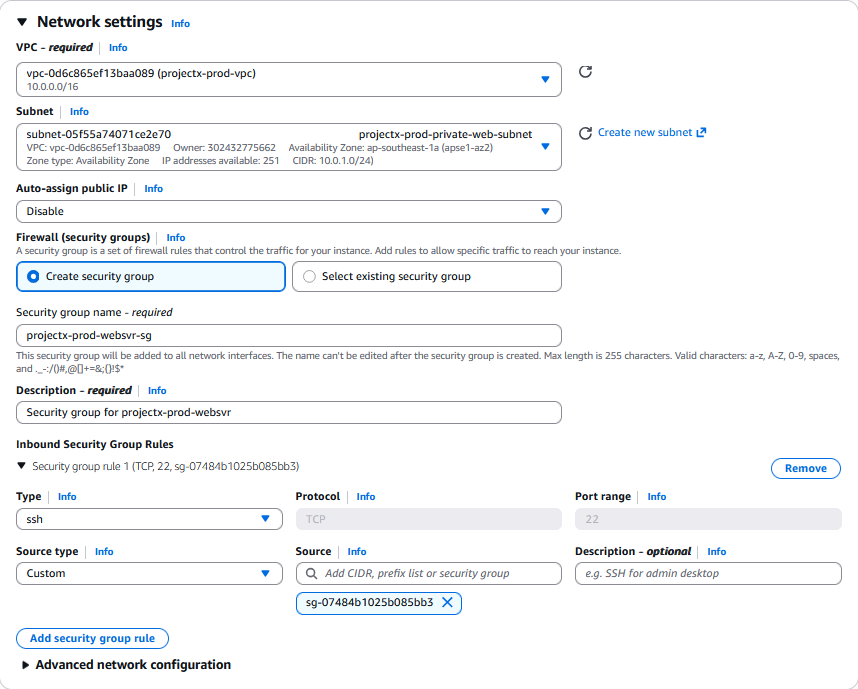Open Info link for Auto-assign public IP
Image resolution: width=858 pixels, height=689 pixels.
pyautogui.click(x=153, y=189)
